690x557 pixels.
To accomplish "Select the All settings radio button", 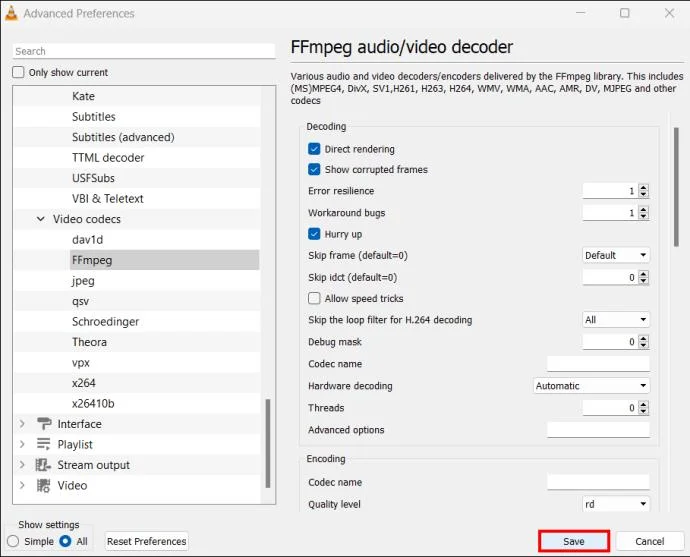I will 65,541.
